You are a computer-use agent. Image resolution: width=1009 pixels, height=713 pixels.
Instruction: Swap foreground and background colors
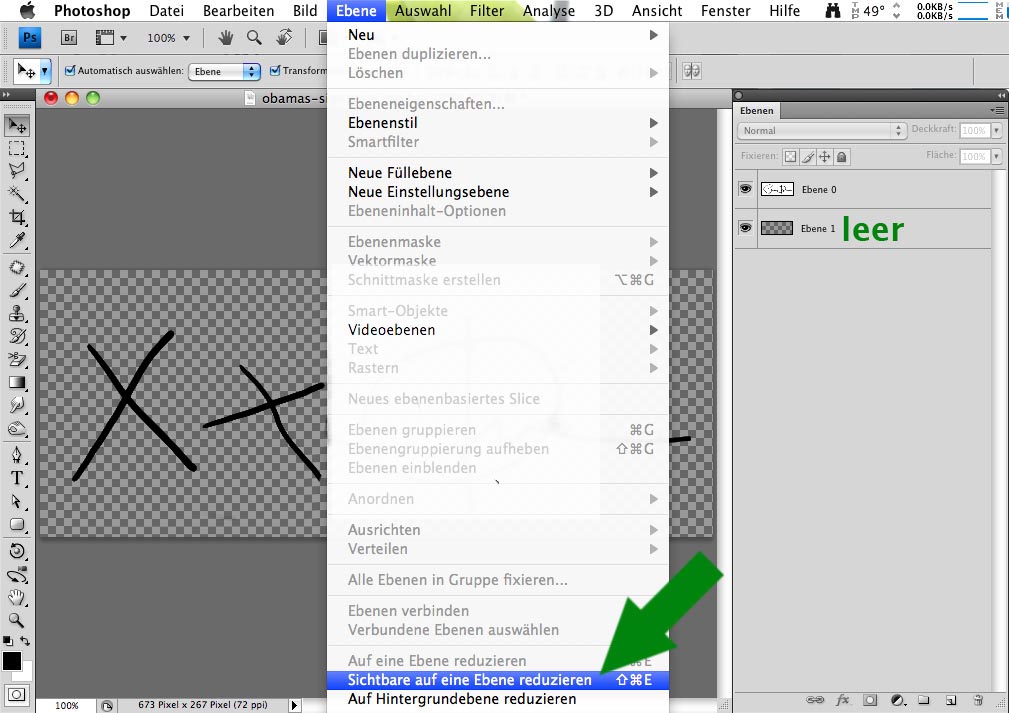click(x=25, y=641)
